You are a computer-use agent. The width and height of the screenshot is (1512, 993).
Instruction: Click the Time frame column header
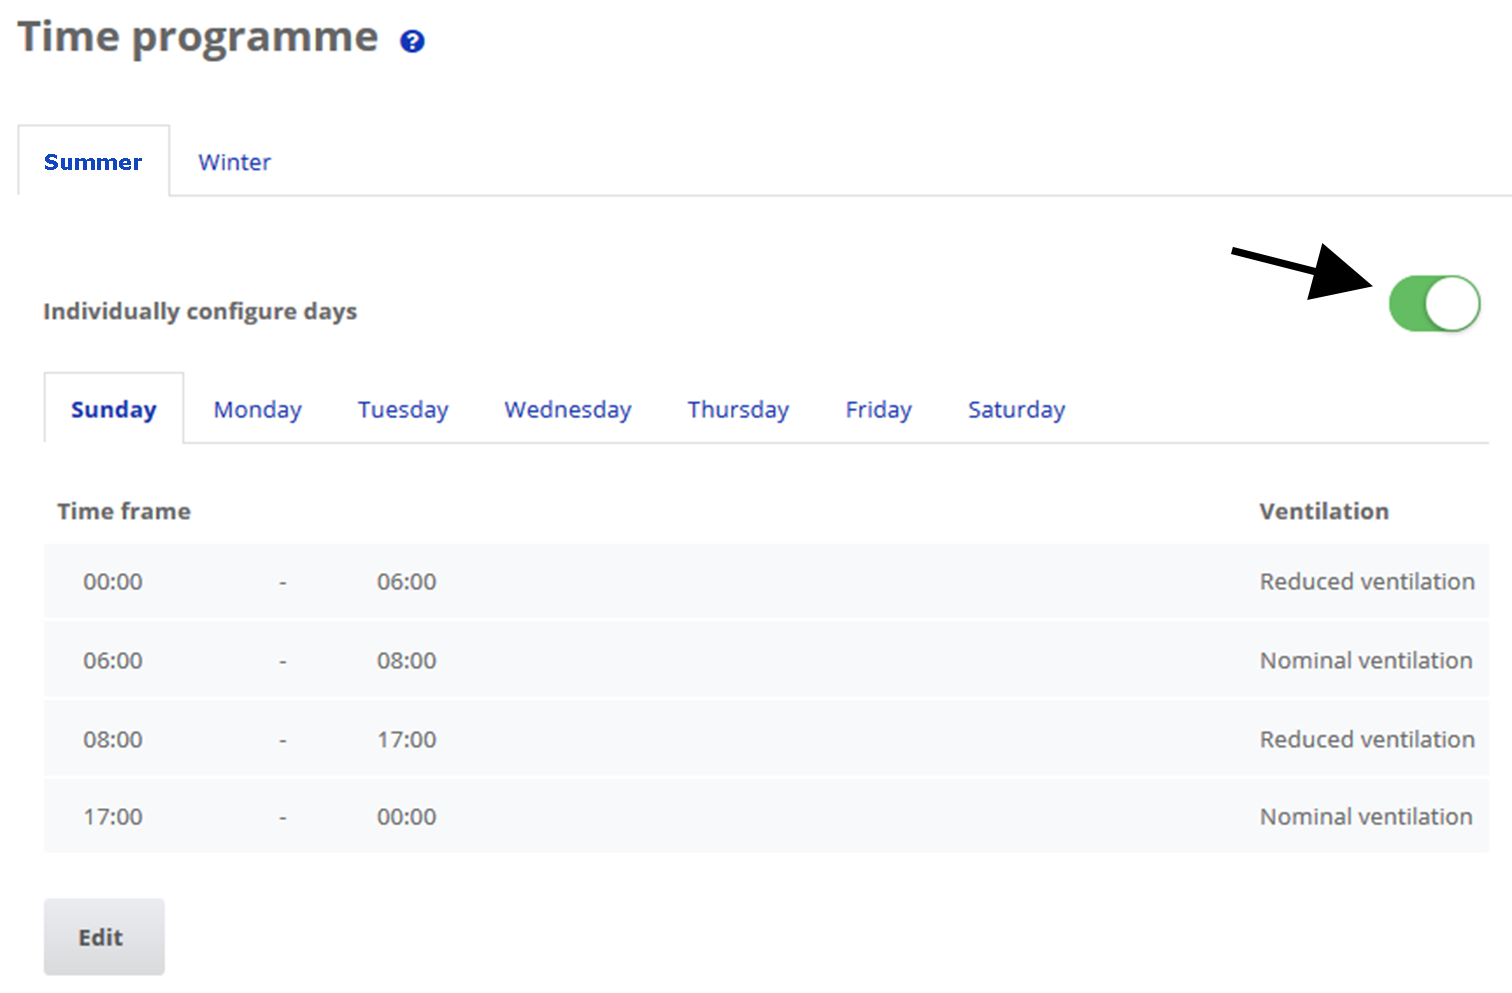tap(124, 511)
